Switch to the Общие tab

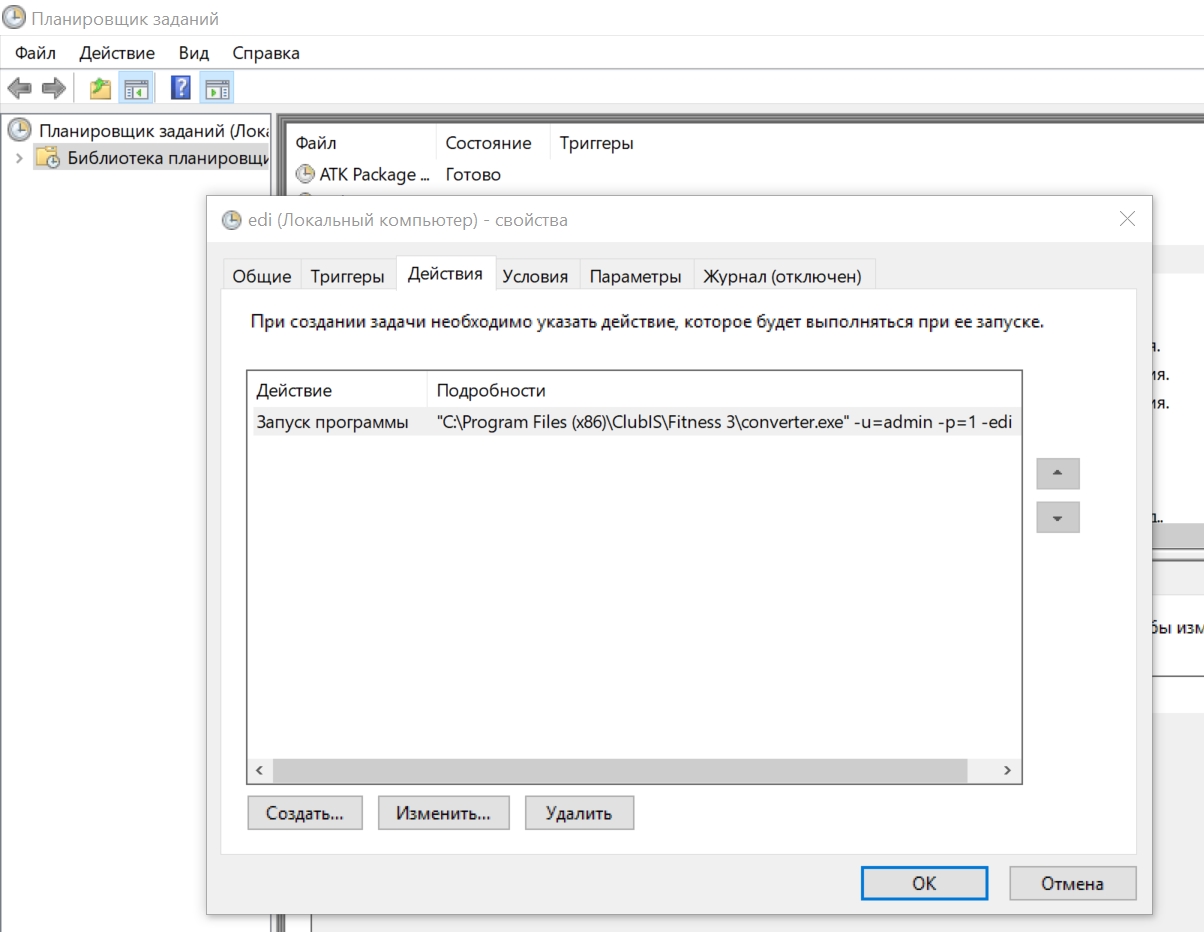262,276
